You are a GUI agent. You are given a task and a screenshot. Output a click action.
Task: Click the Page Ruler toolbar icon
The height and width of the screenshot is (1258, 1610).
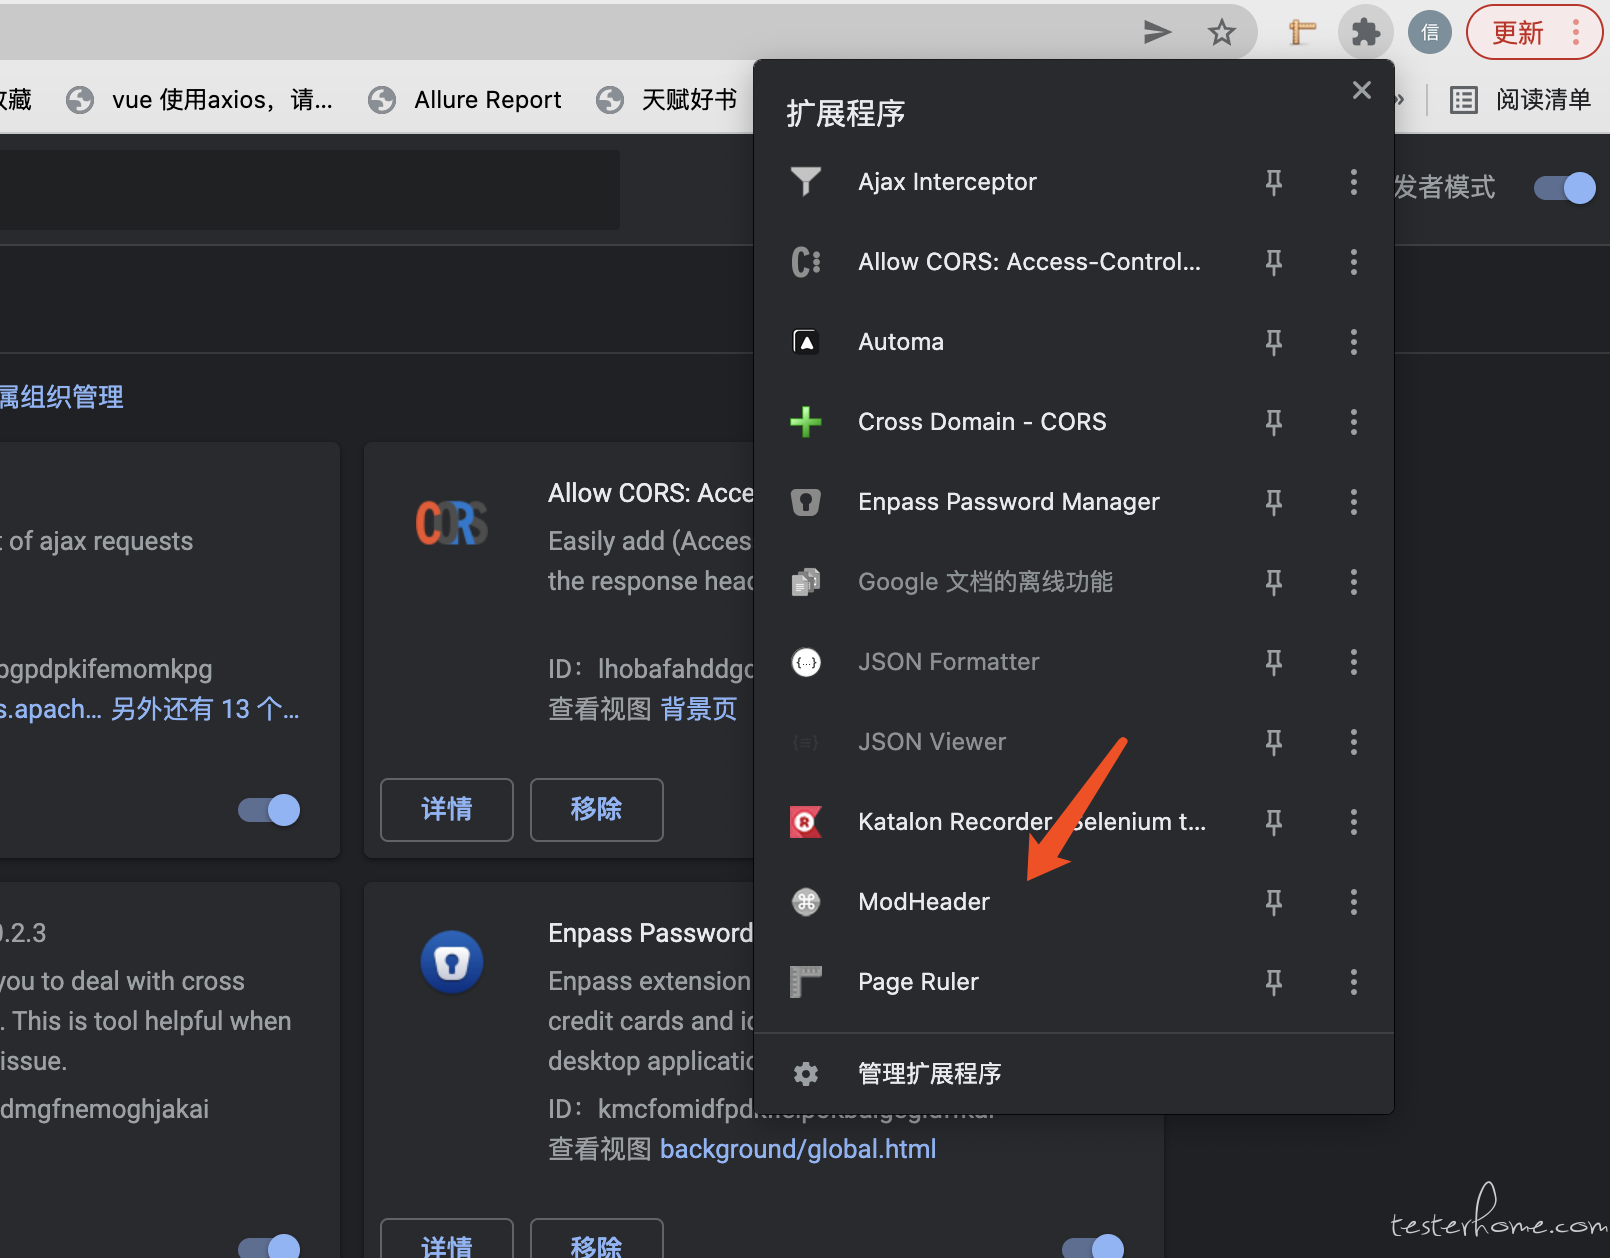click(x=1302, y=33)
